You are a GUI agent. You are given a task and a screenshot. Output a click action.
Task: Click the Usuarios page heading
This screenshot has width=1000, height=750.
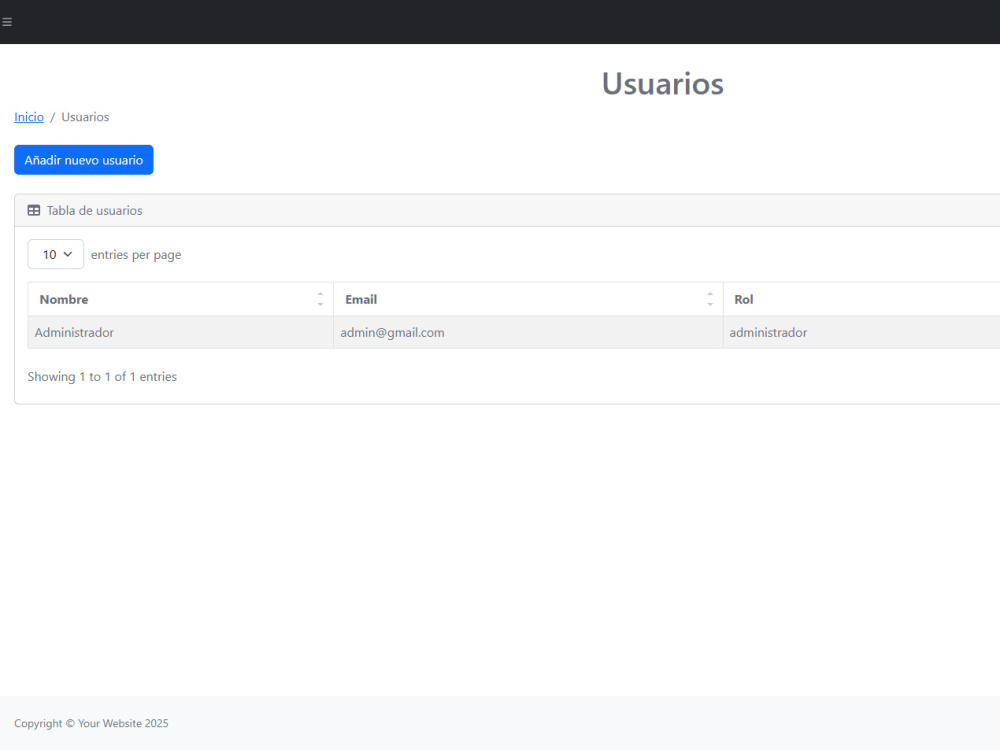(x=663, y=84)
